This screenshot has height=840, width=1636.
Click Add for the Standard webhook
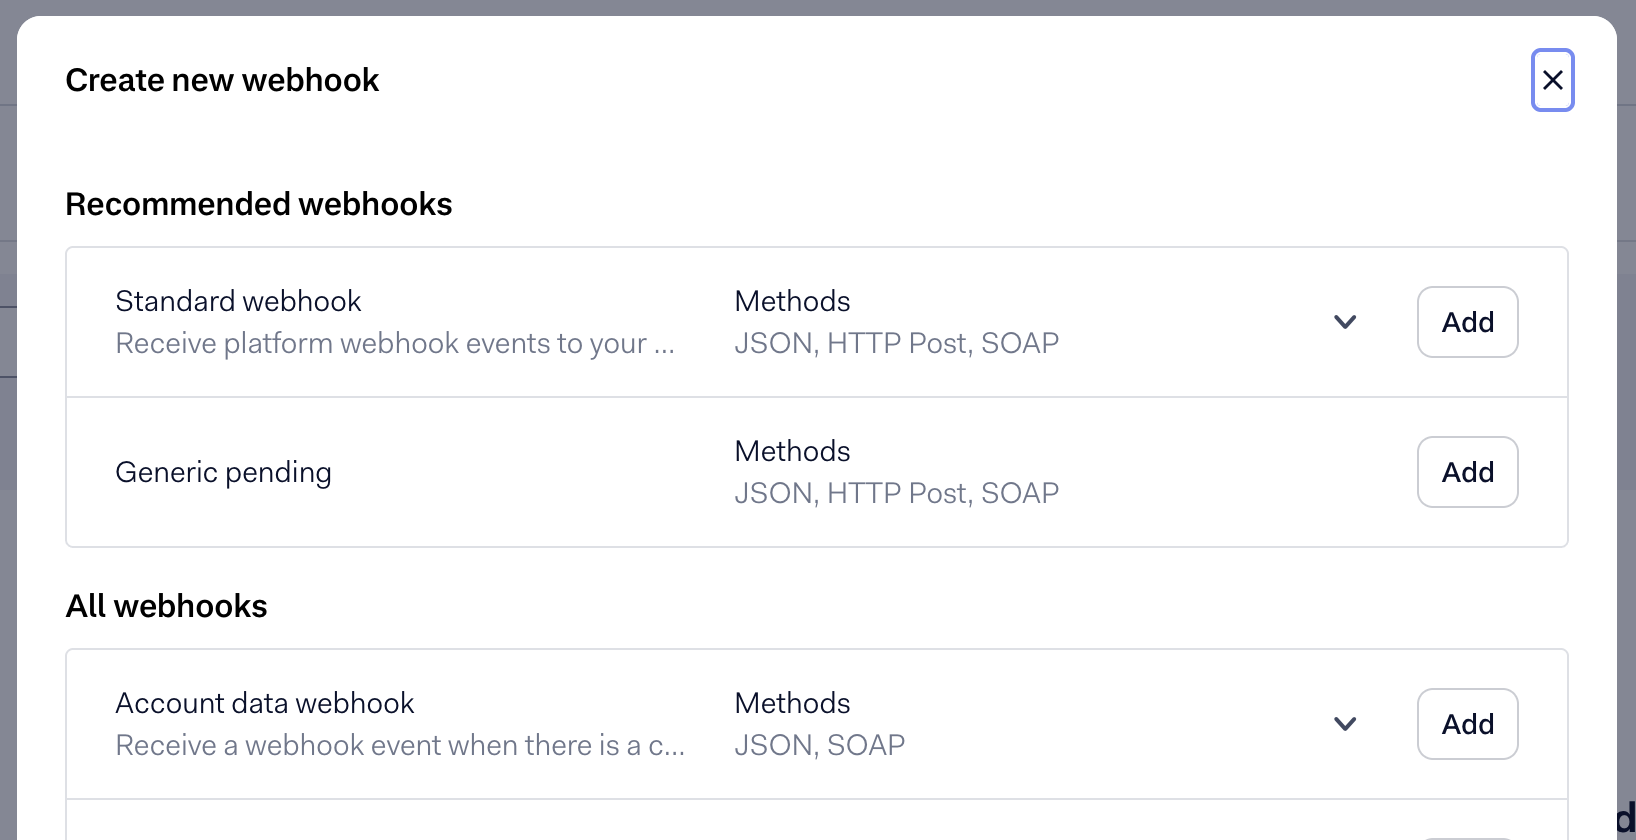[x=1467, y=322]
